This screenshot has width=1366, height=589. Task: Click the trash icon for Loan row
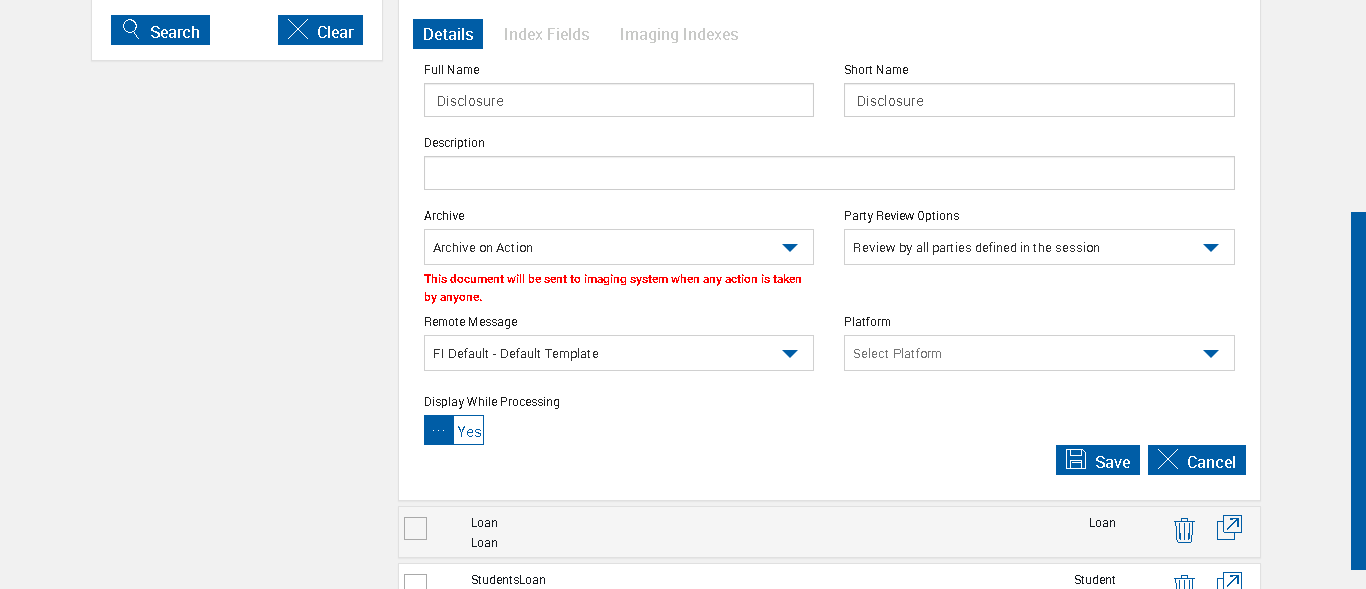1184,530
